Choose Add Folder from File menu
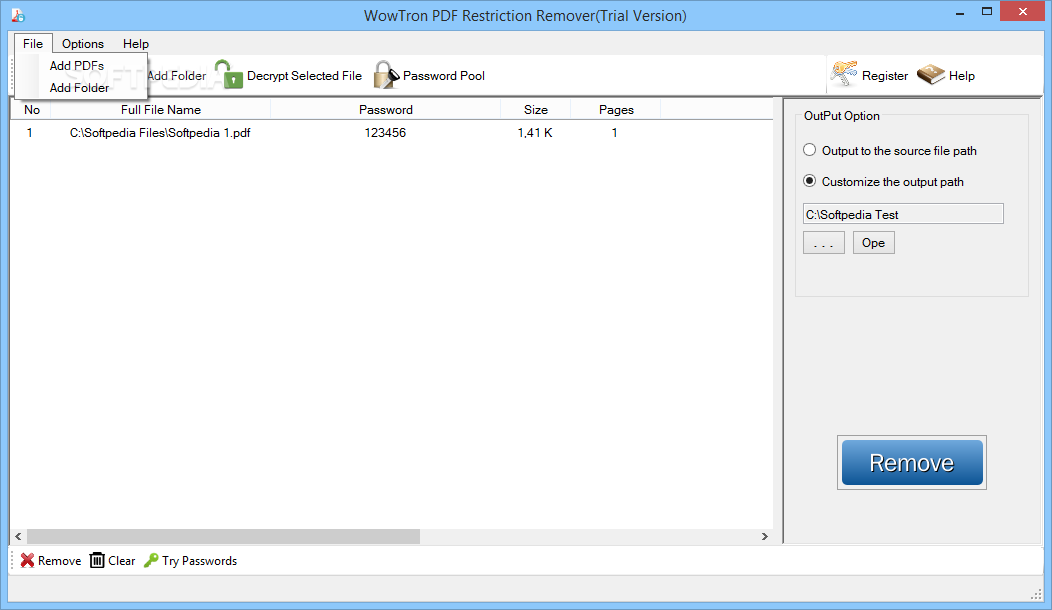The image size is (1052, 610). (79, 88)
